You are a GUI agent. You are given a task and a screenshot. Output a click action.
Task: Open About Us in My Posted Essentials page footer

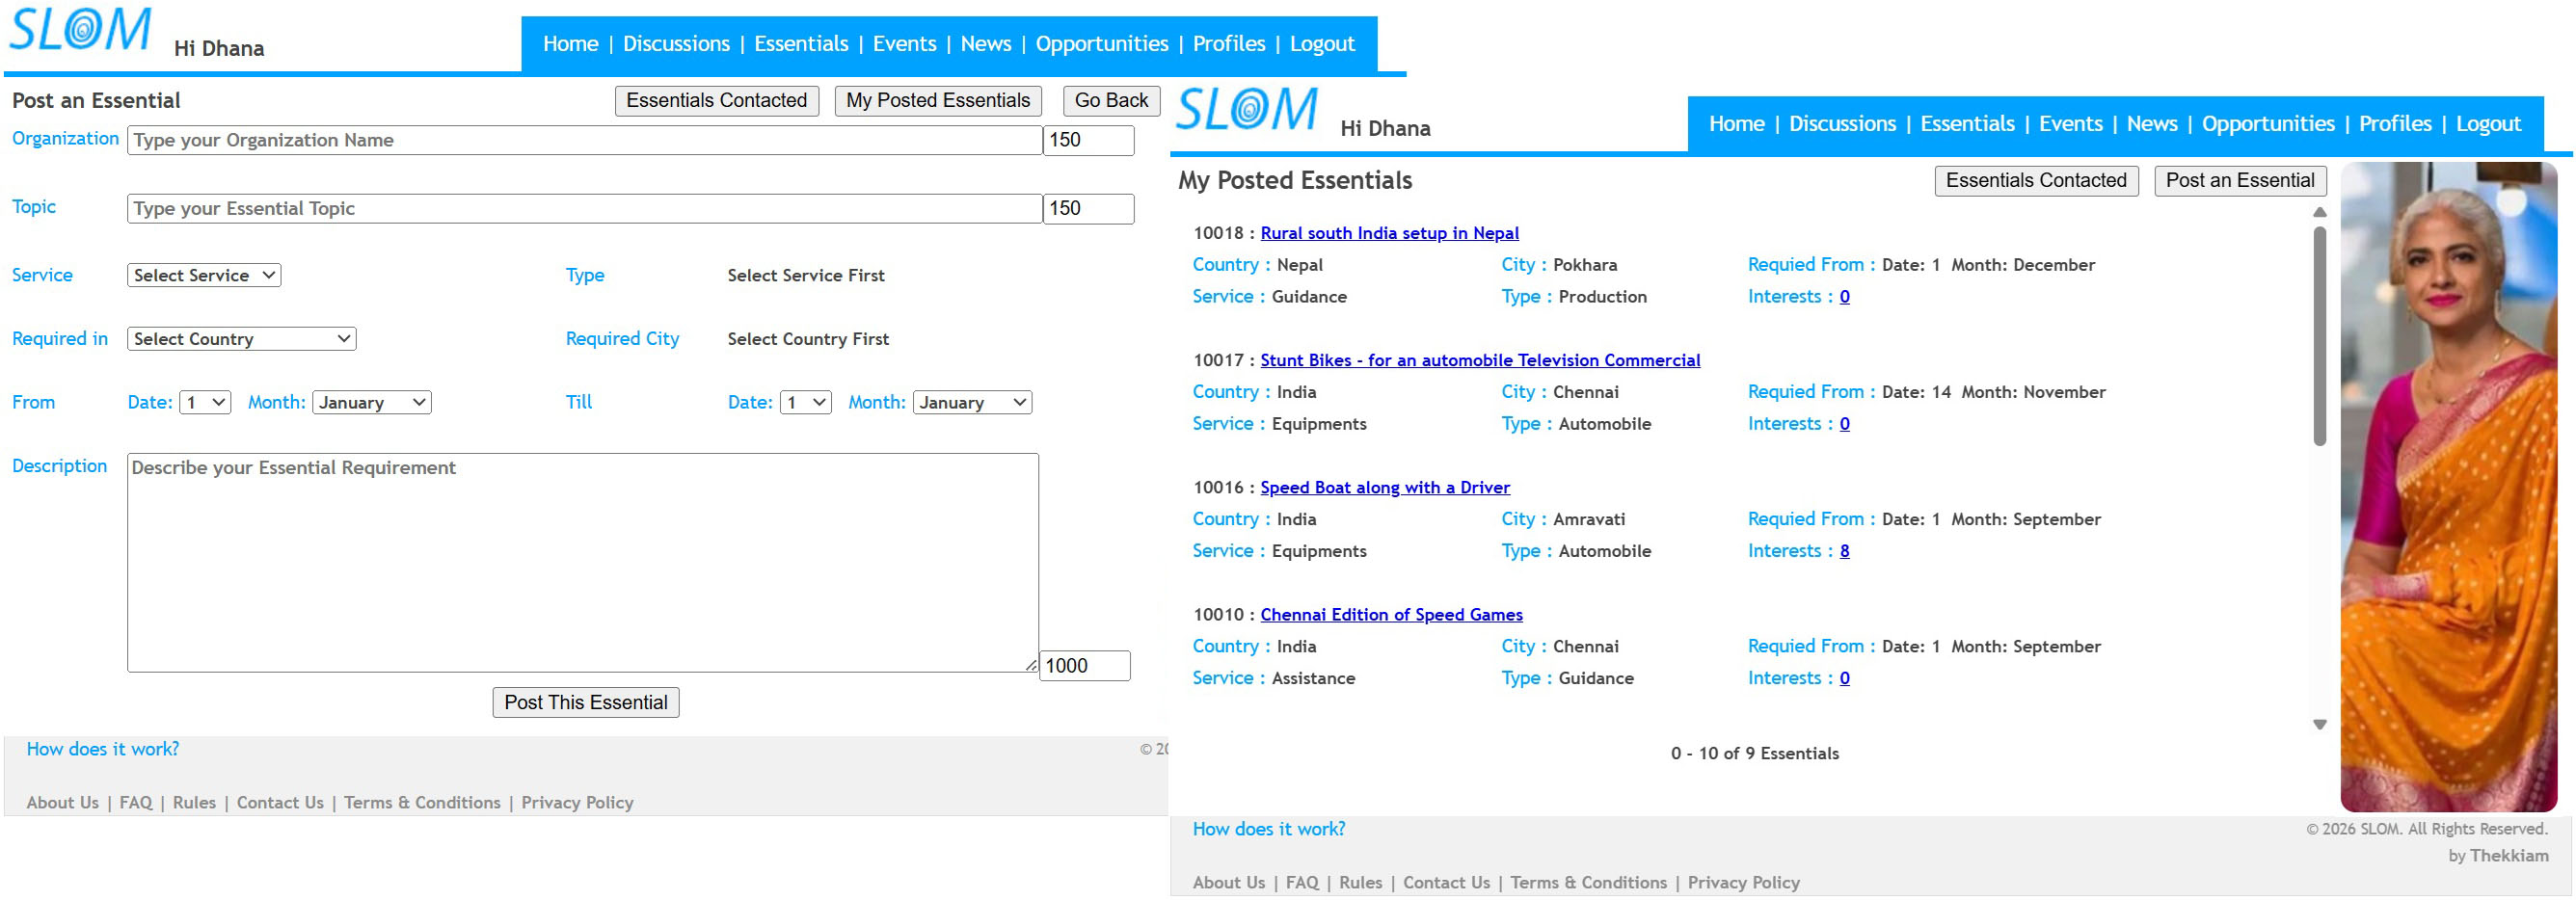click(1229, 883)
